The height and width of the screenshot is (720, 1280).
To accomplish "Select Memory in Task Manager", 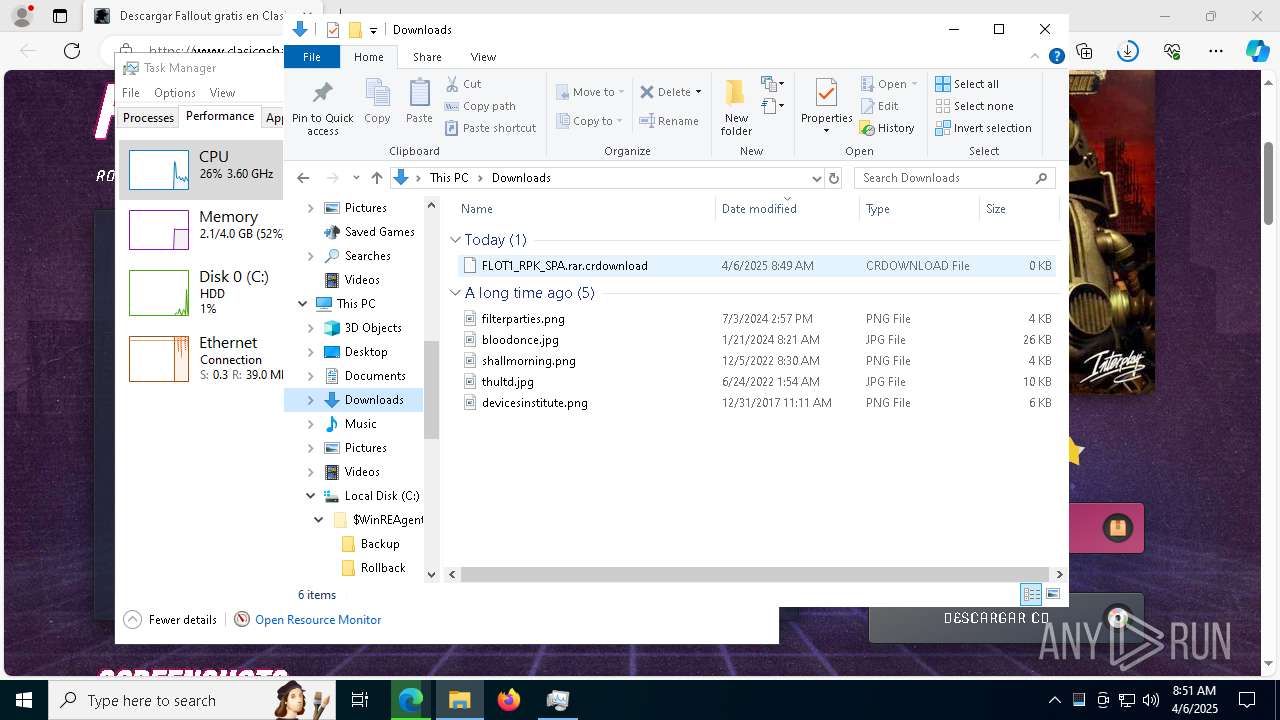I will click(x=200, y=229).
